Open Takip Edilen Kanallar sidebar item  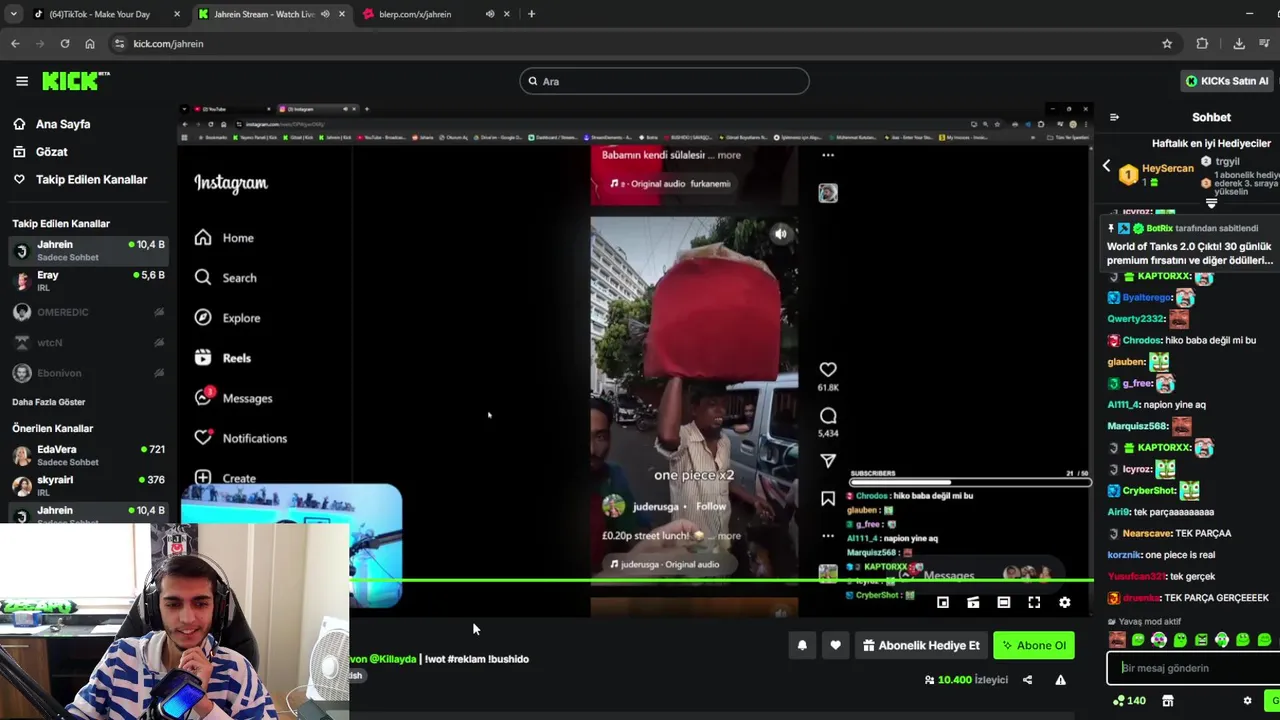80,180
